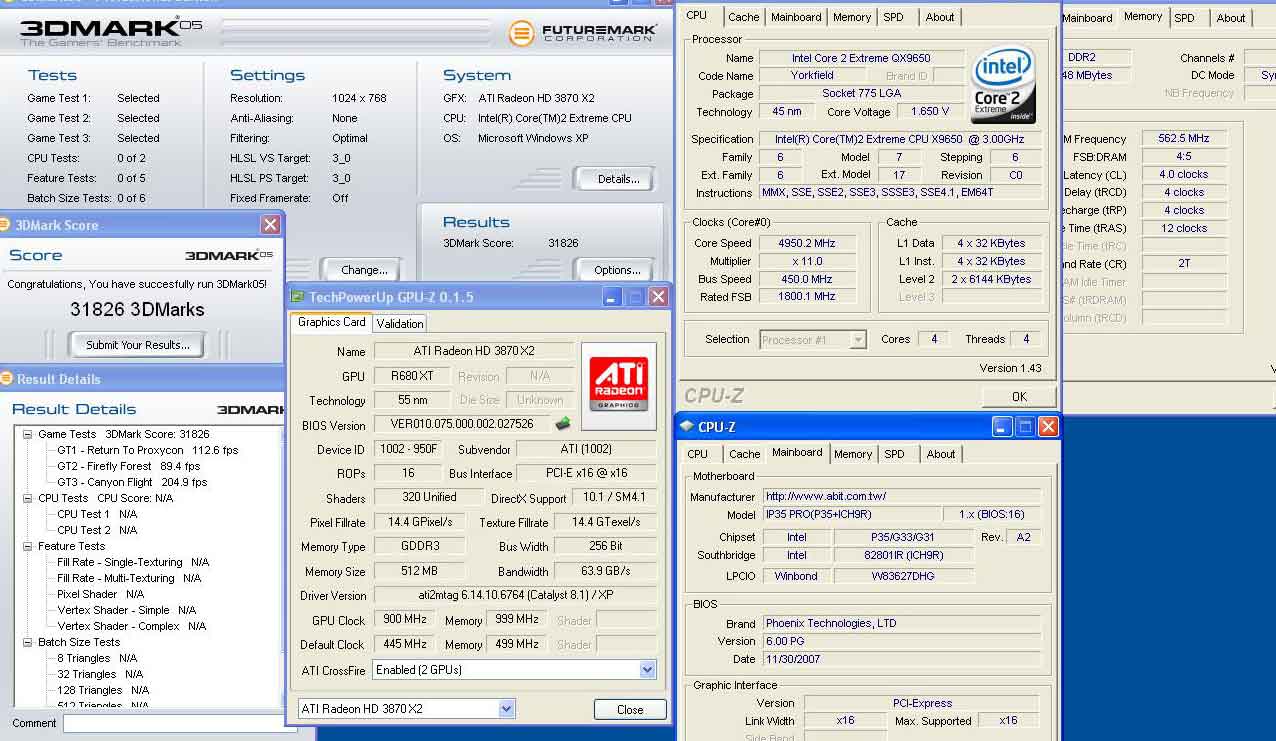1276x741 pixels.
Task: Open the ATI Radeon HD 3870 X2 card selector dropdown
Action: pyautogui.click(x=506, y=709)
